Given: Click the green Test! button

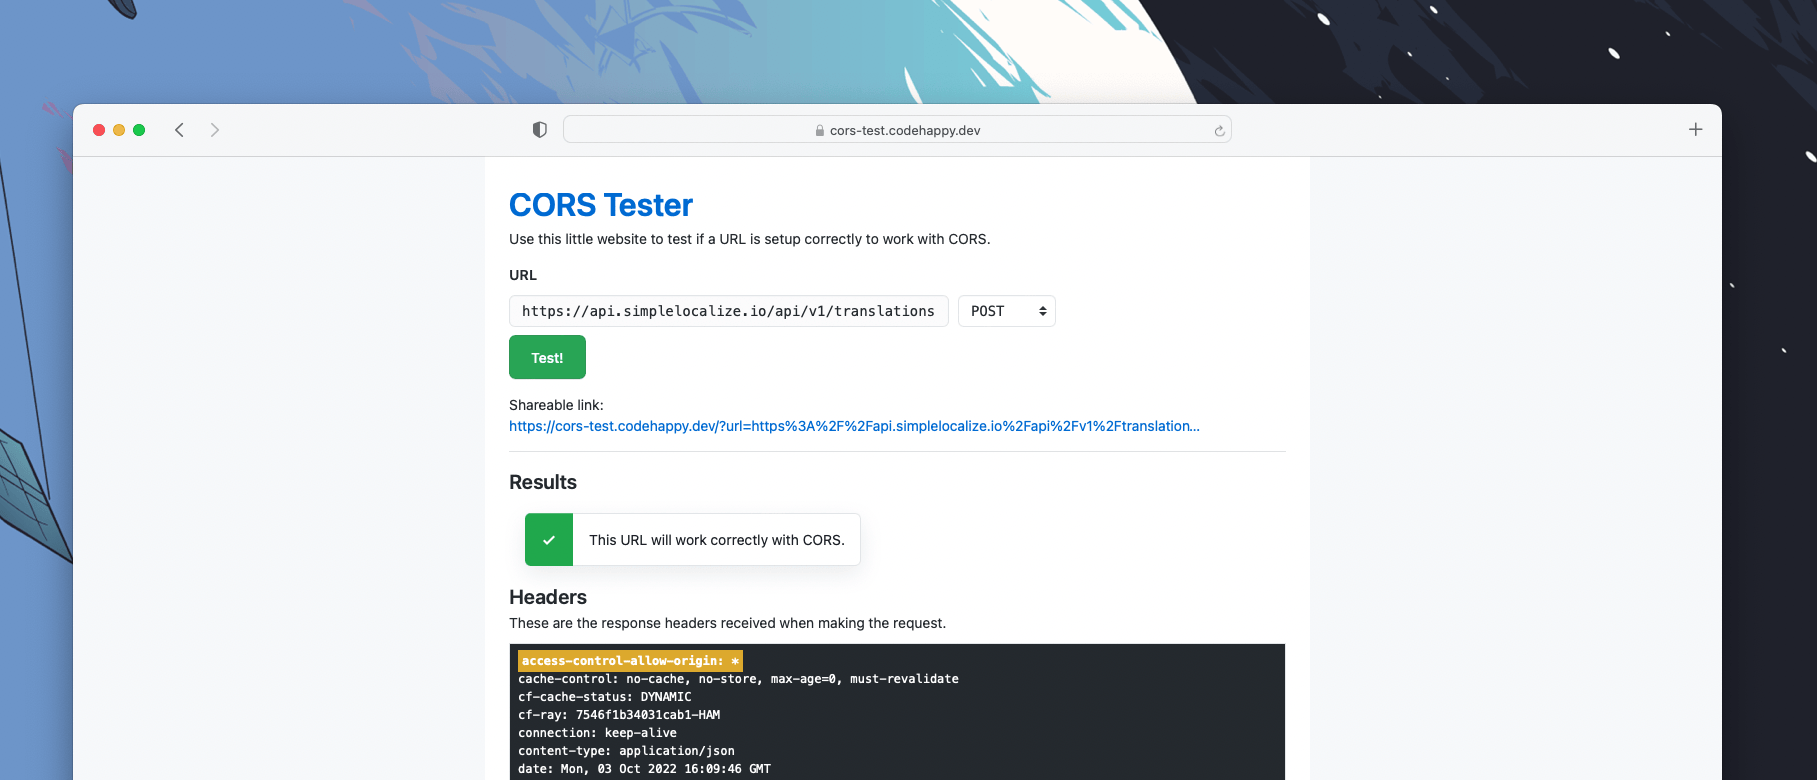Looking at the screenshot, I should point(547,357).
